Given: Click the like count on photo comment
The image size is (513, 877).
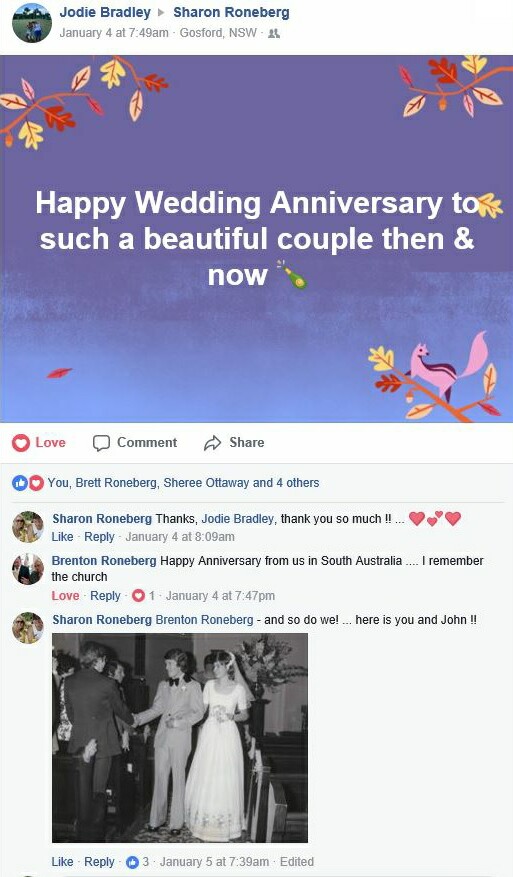Looking at the screenshot, I should click(x=138, y=862).
